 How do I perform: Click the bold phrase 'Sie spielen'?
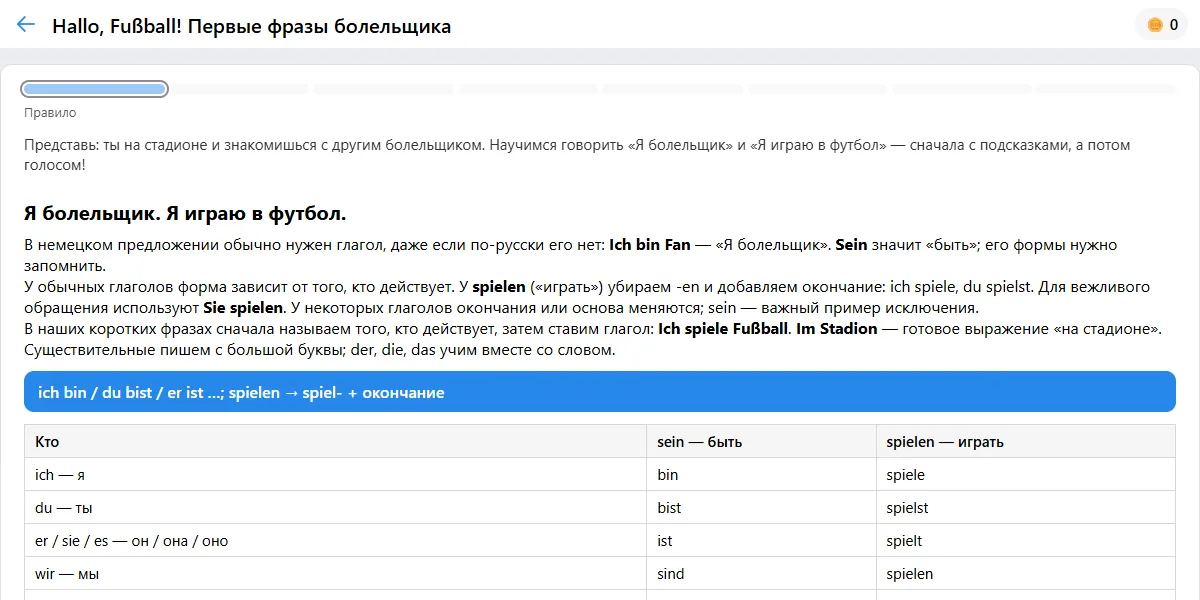[x=243, y=308]
